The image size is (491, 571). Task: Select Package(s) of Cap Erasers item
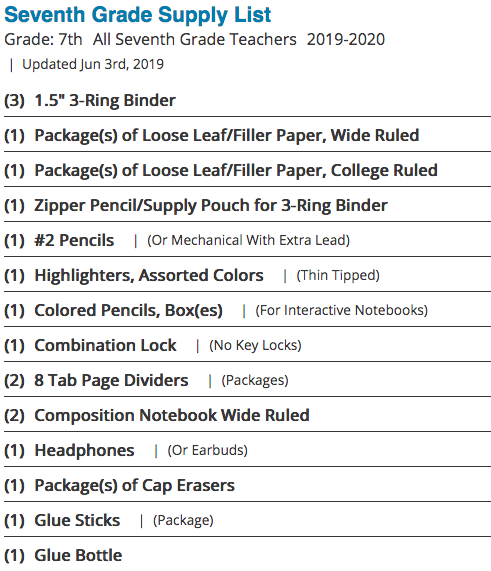(x=134, y=485)
